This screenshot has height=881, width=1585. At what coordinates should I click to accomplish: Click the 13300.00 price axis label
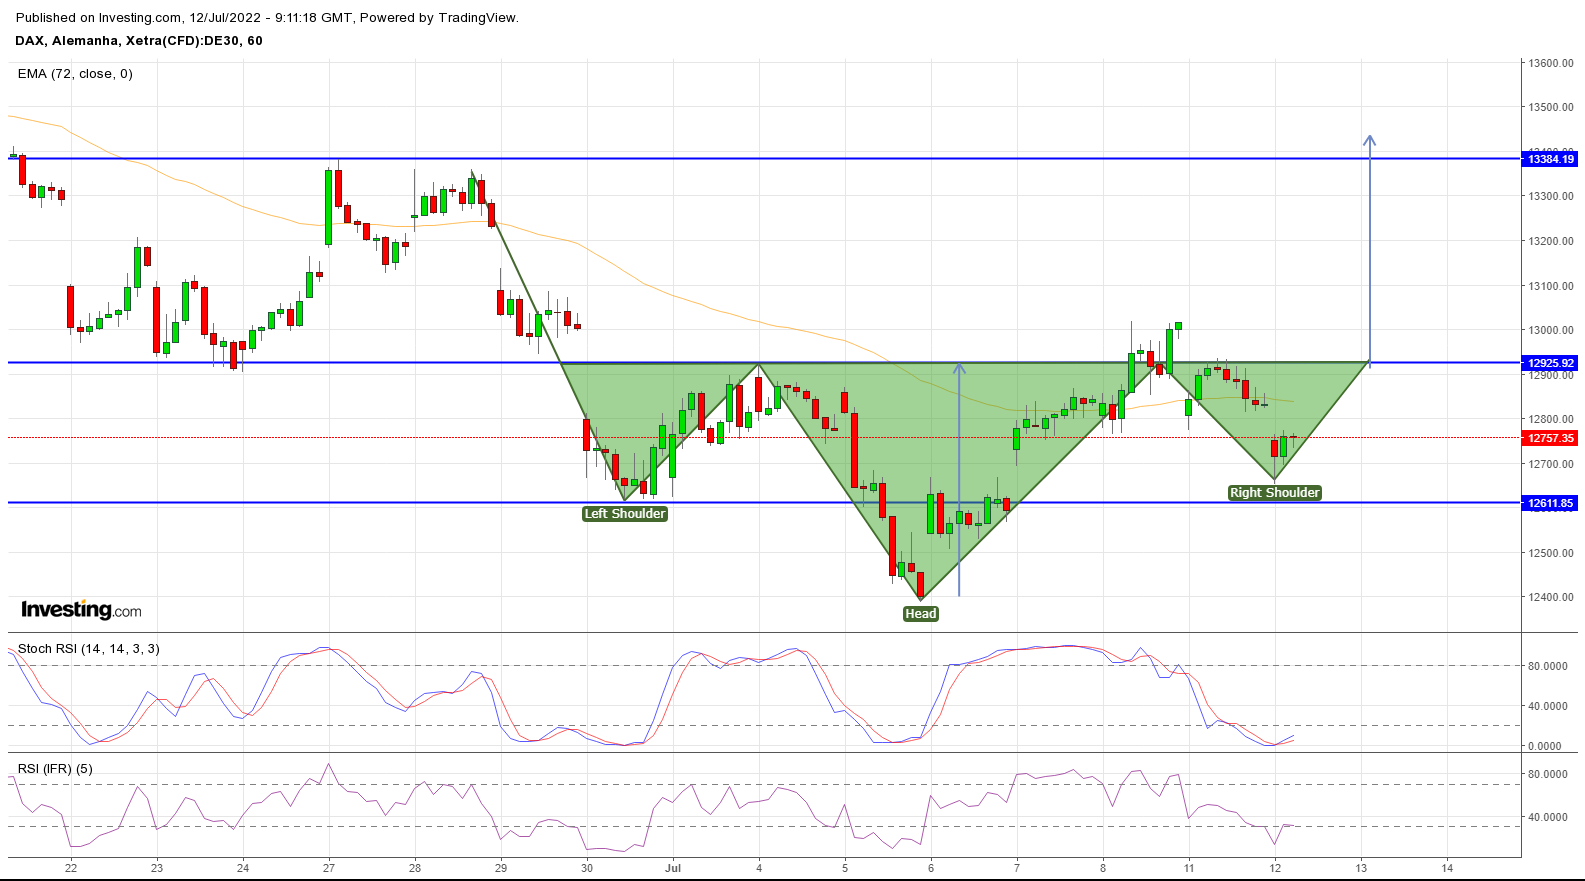(1551, 196)
